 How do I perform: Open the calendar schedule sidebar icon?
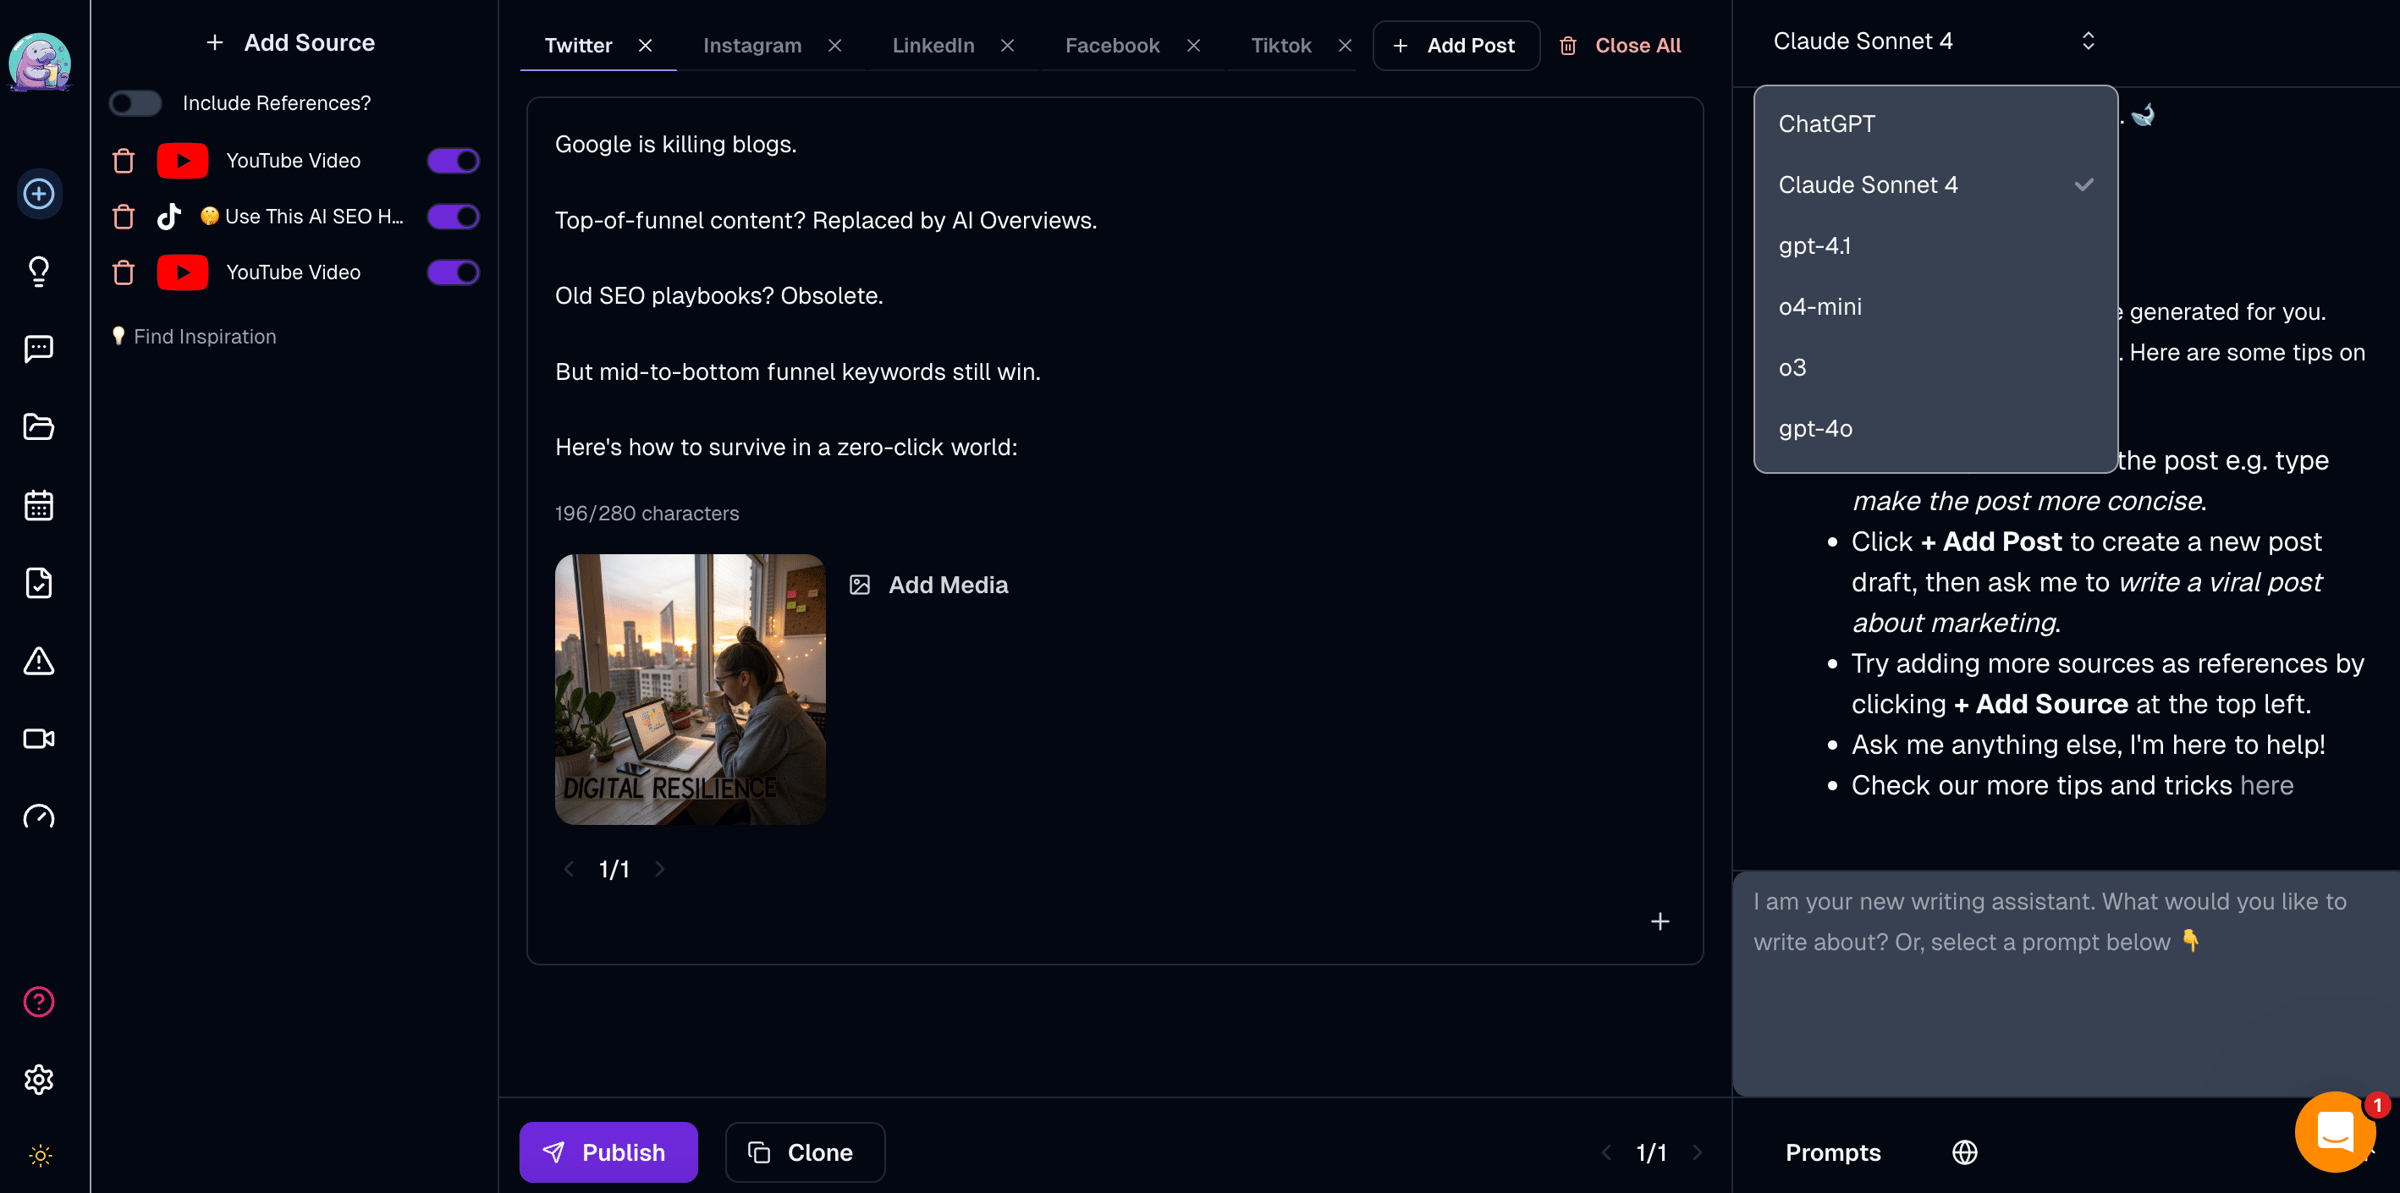click(x=39, y=505)
